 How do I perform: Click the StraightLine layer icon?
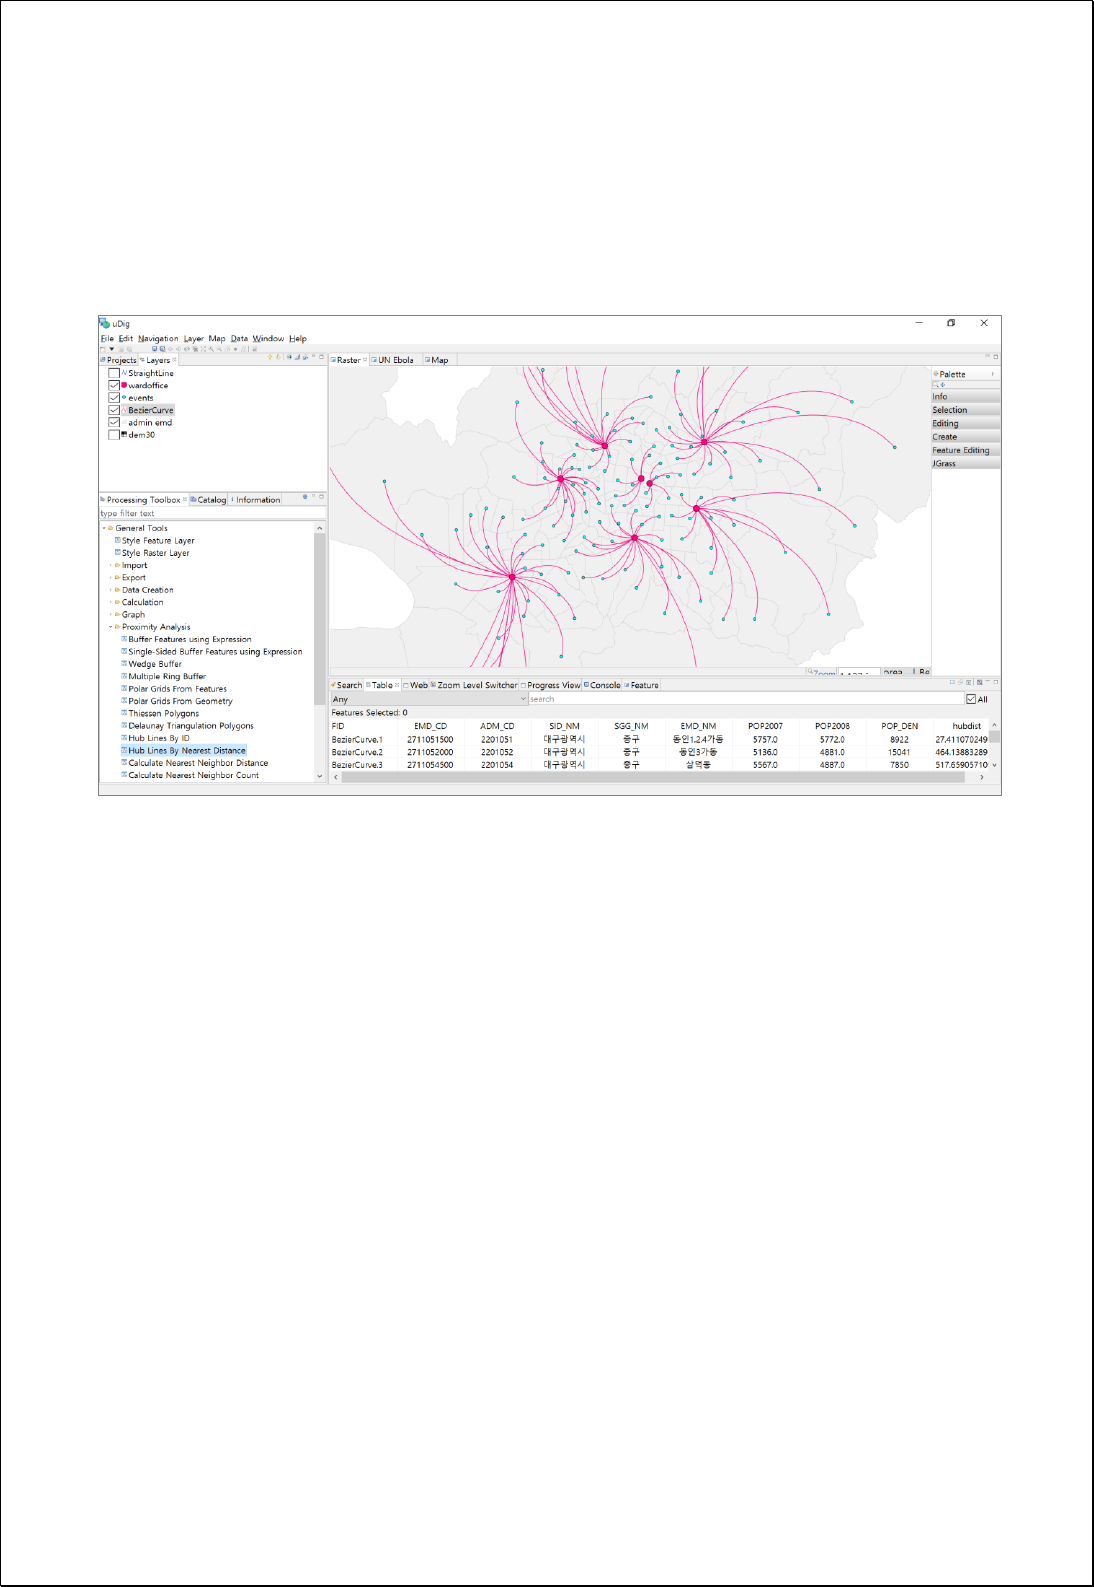[124, 373]
